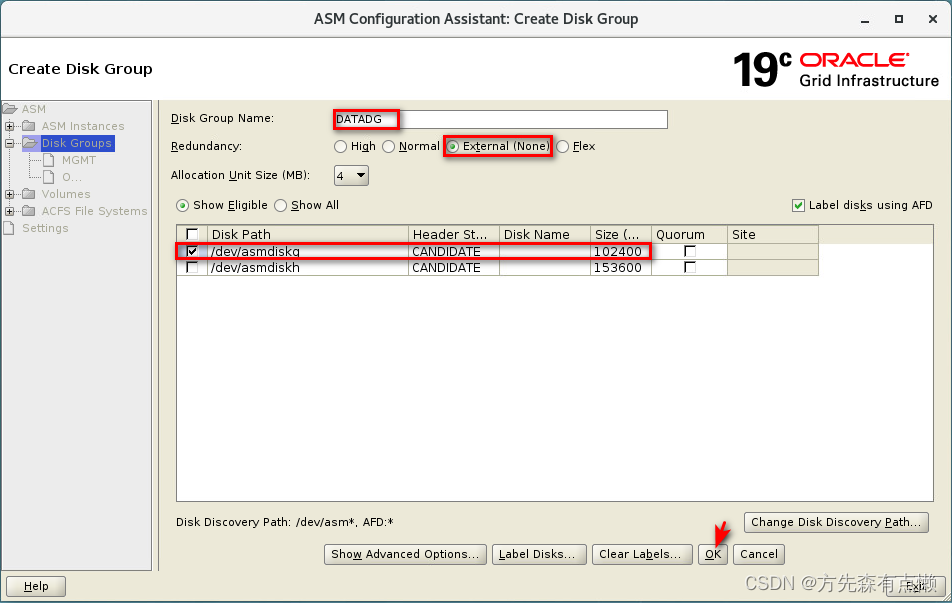Viewport: 952px width, 603px height.
Task: Click the Label Disks button
Action: (x=539, y=554)
